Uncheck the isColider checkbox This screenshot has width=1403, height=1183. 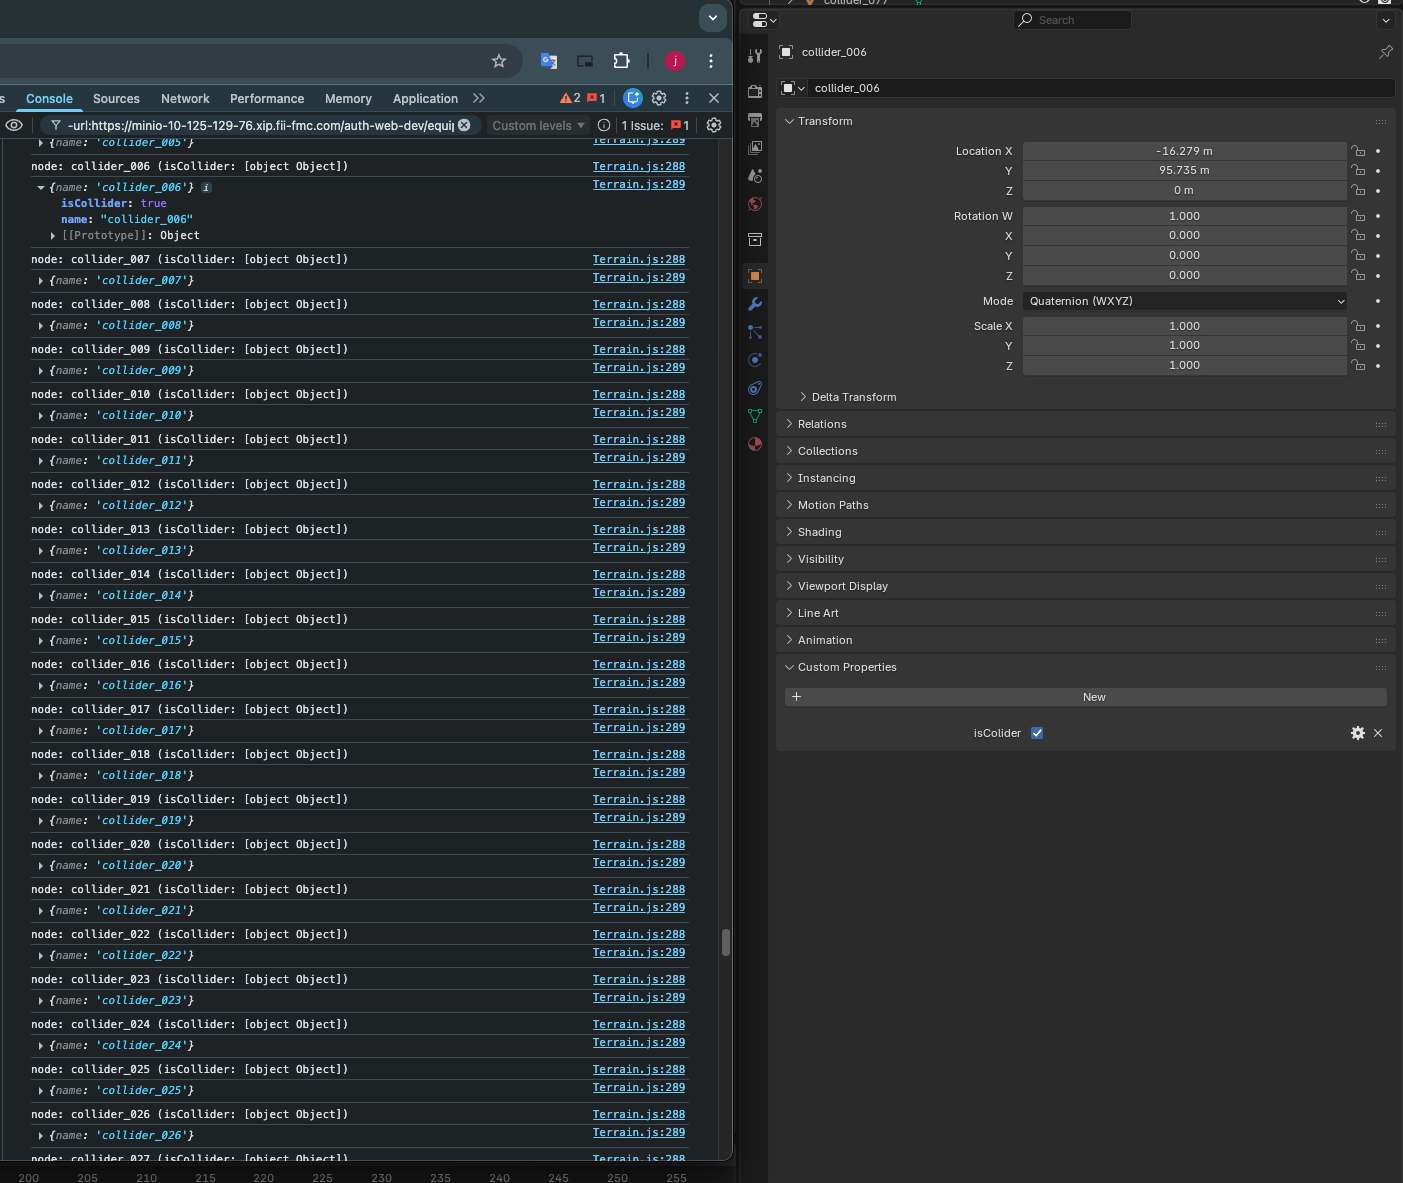coord(1037,733)
